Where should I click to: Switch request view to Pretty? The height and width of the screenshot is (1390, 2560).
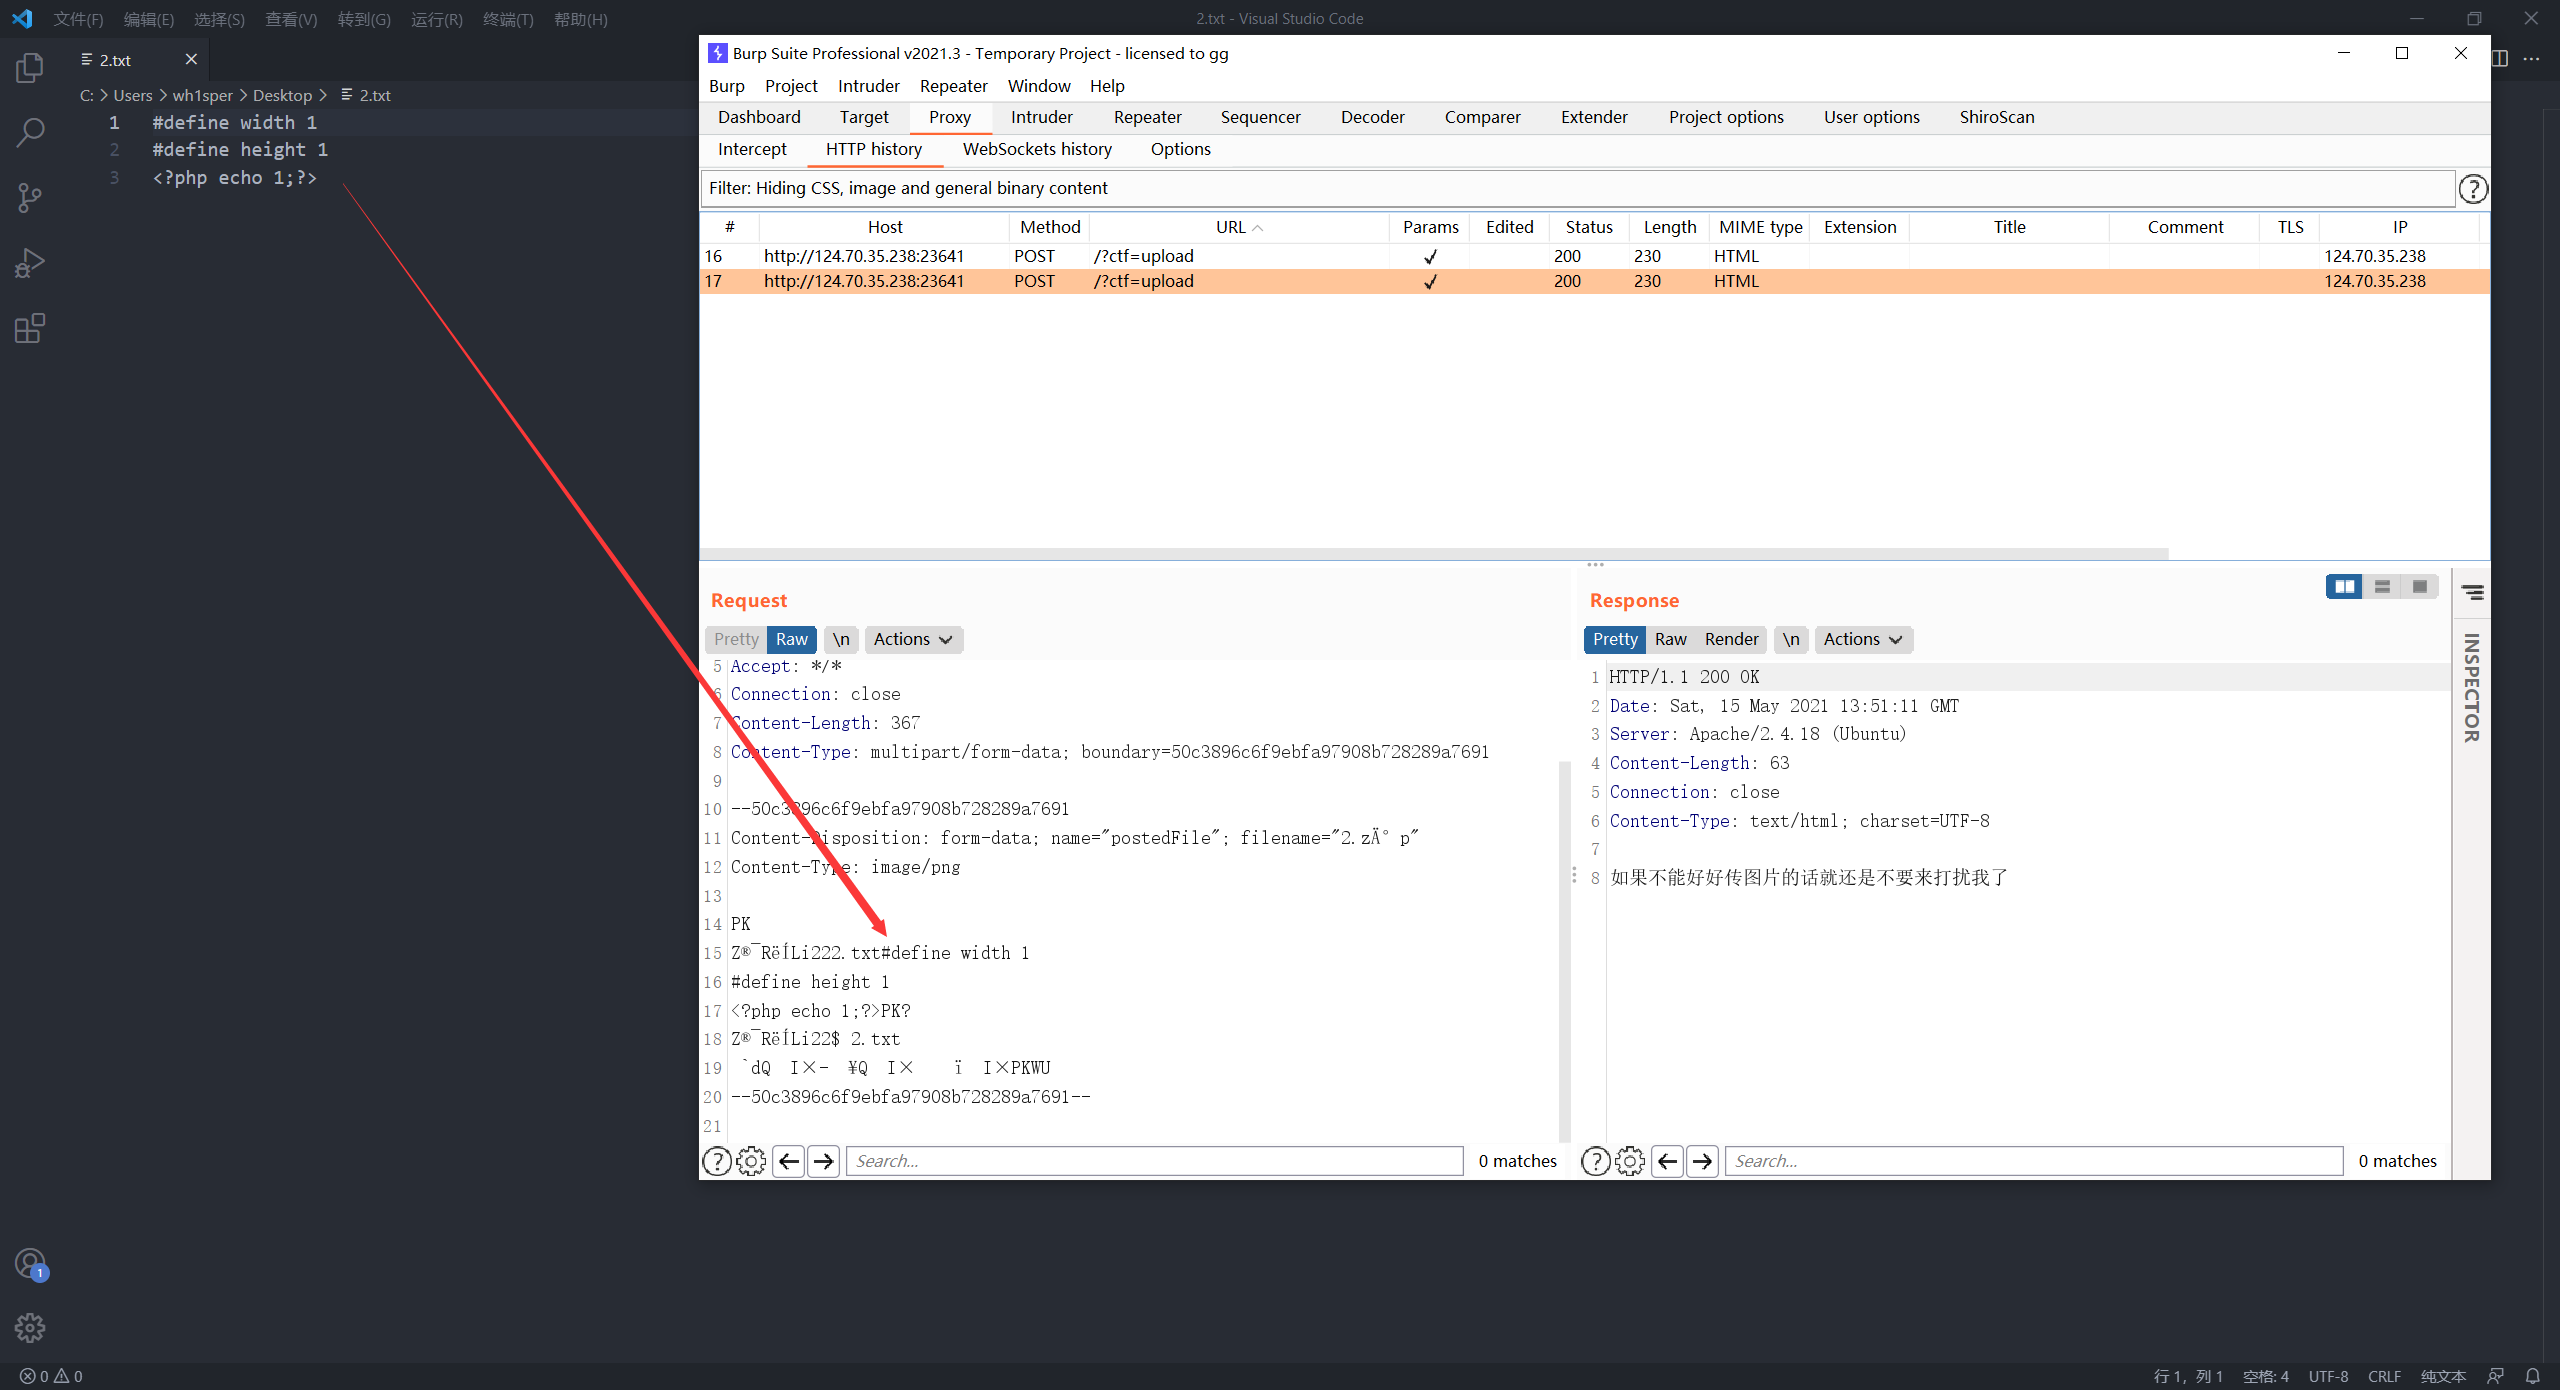[736, 639]
